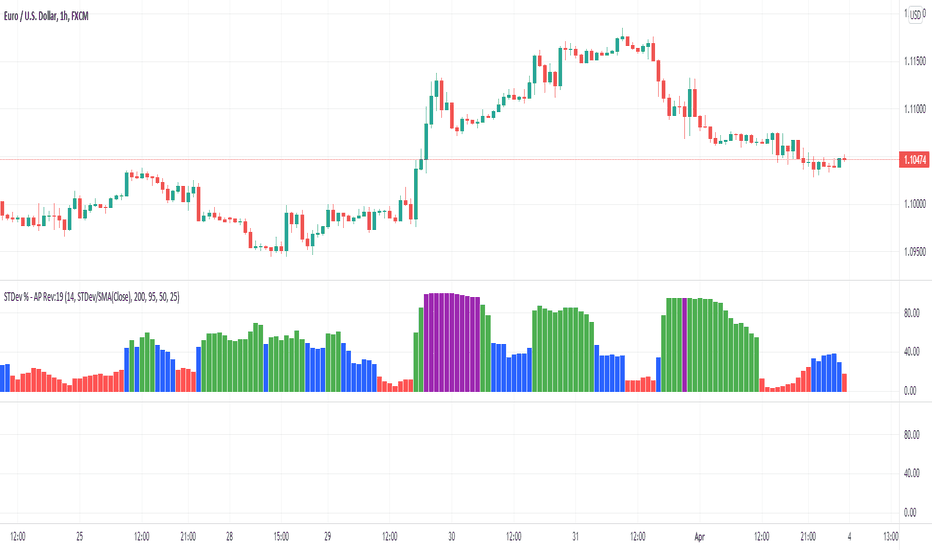Viewport: 932px width, 550px height.
Task: Click the most recent candle on price chart
Action: point(844,159)
